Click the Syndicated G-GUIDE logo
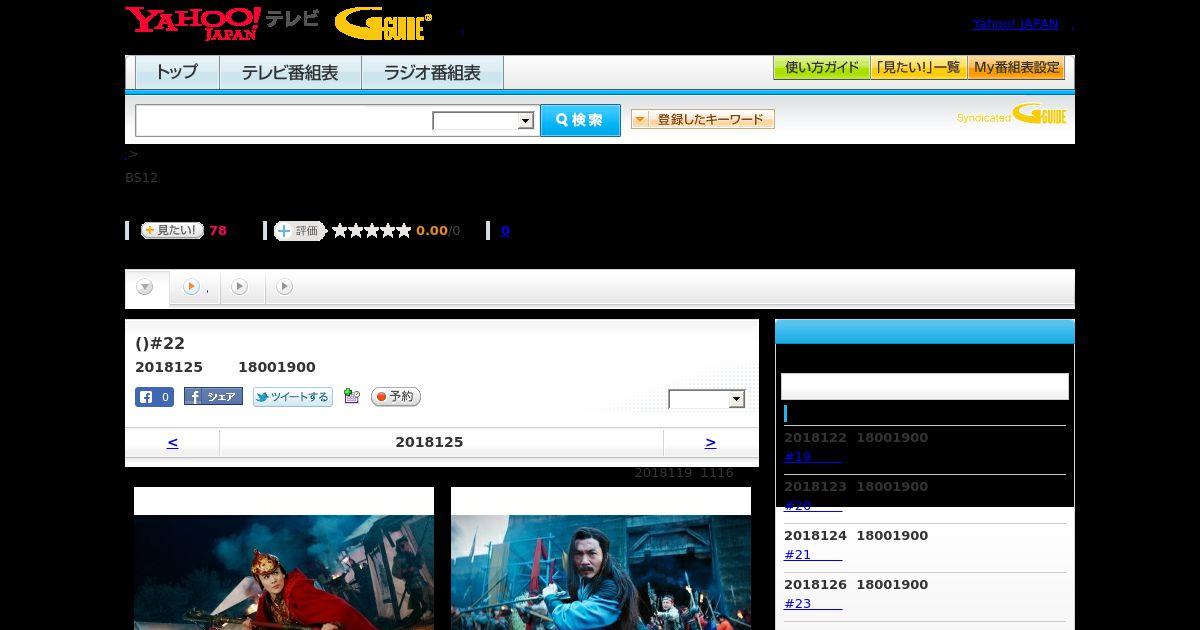 (1012, 114)
